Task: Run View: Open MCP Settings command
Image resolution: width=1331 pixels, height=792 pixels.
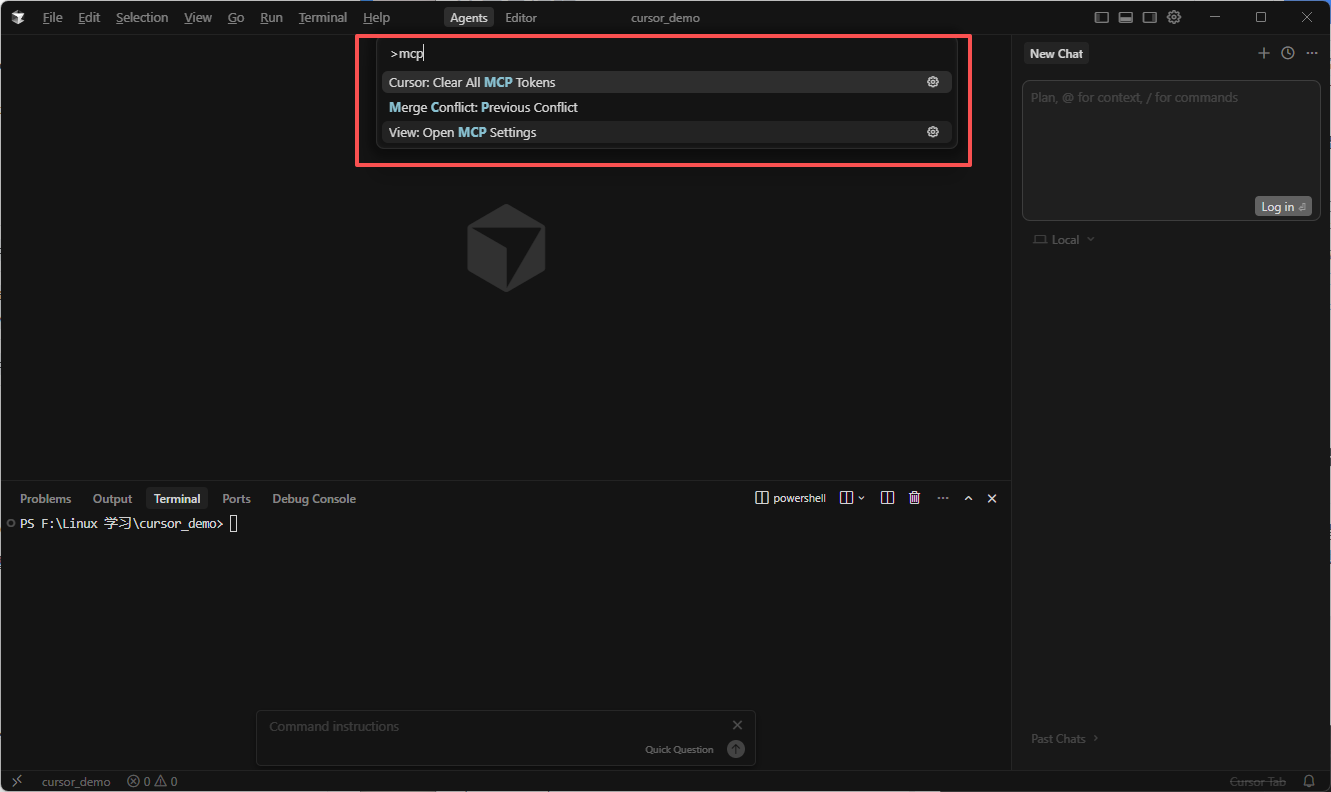Action: (666, 132)
